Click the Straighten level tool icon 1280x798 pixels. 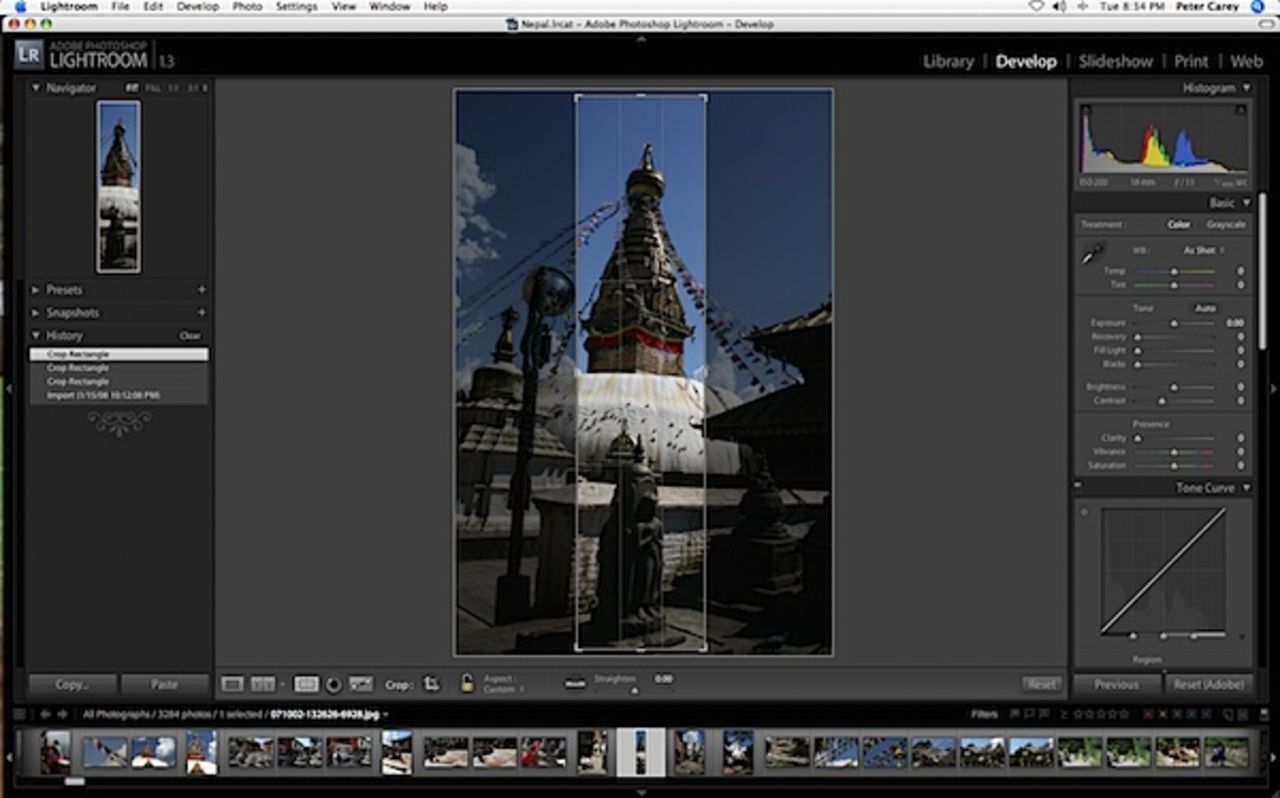(575, 684)
